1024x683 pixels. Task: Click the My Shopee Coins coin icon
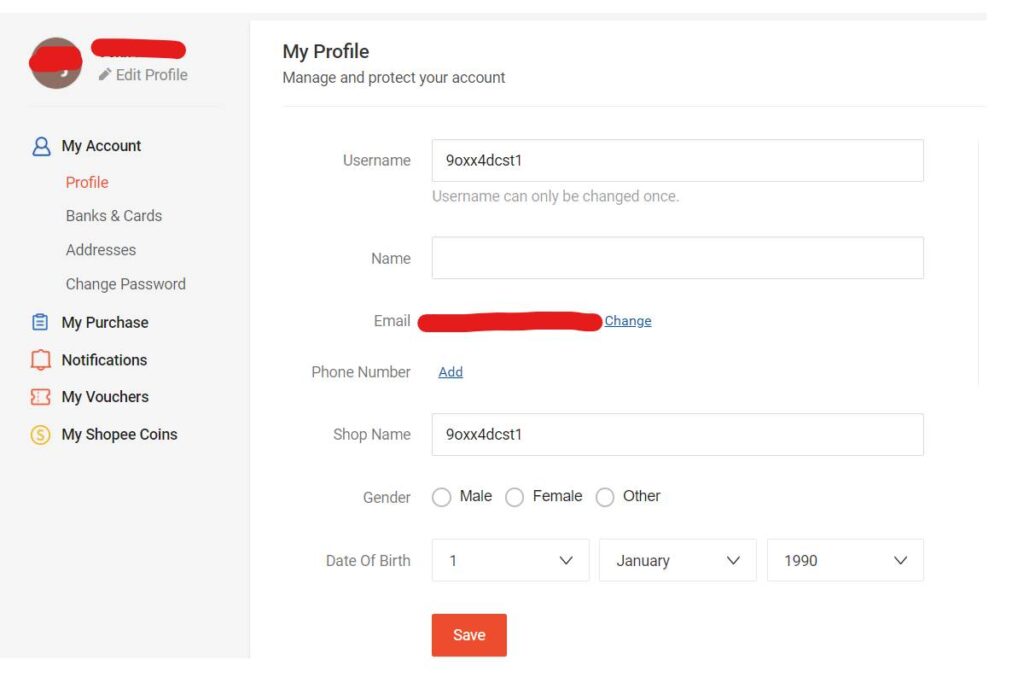(39, 434)
